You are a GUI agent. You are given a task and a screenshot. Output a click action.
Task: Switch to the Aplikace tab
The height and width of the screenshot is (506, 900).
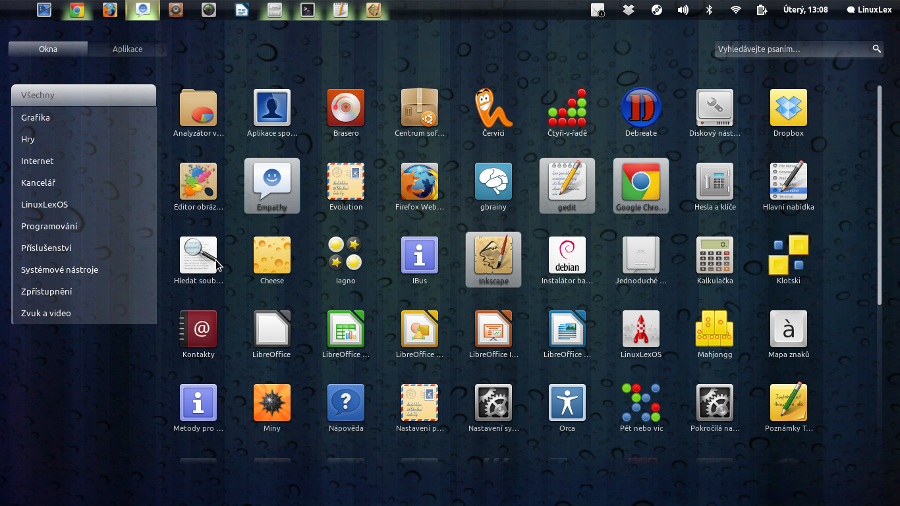127,49
